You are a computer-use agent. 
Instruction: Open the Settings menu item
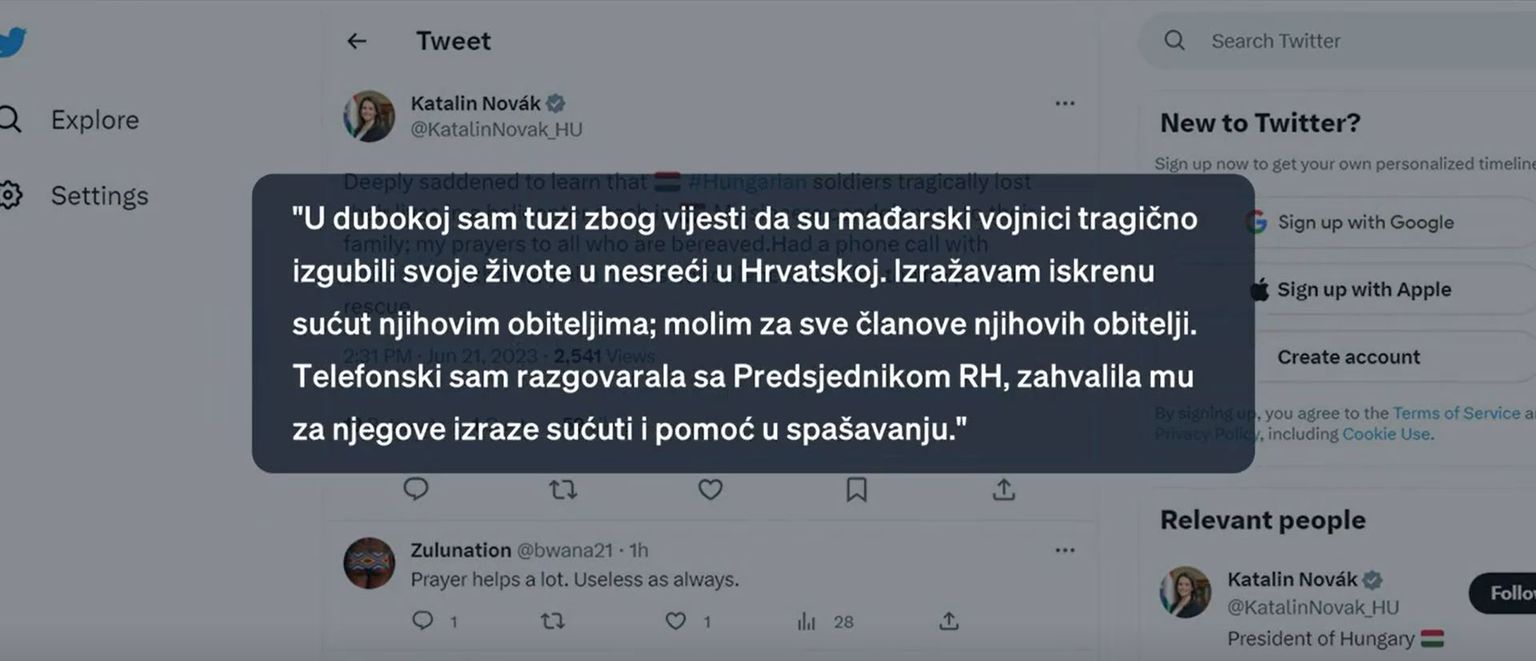pyautogui.click(x=99, y=196)
